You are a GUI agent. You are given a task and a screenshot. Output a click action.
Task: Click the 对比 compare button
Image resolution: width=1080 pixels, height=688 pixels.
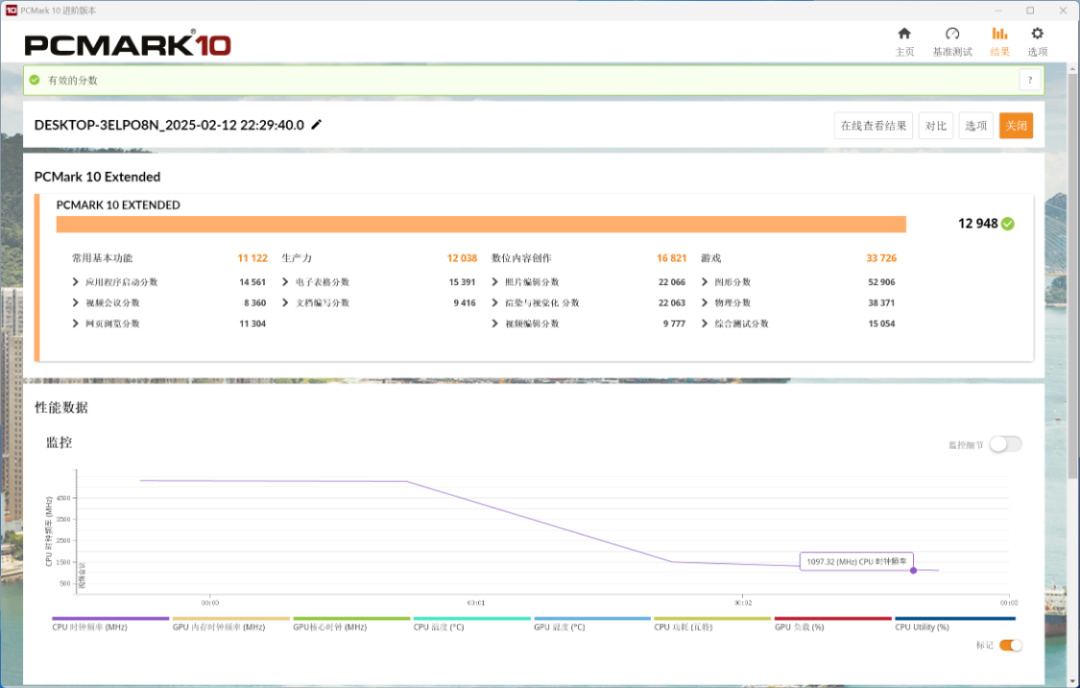(935, 125)
